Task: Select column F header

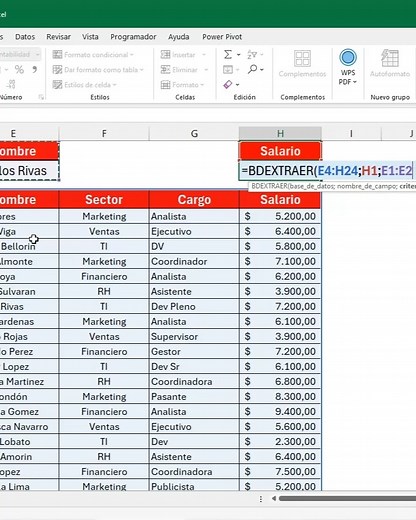Action: [x=104, y=134]
